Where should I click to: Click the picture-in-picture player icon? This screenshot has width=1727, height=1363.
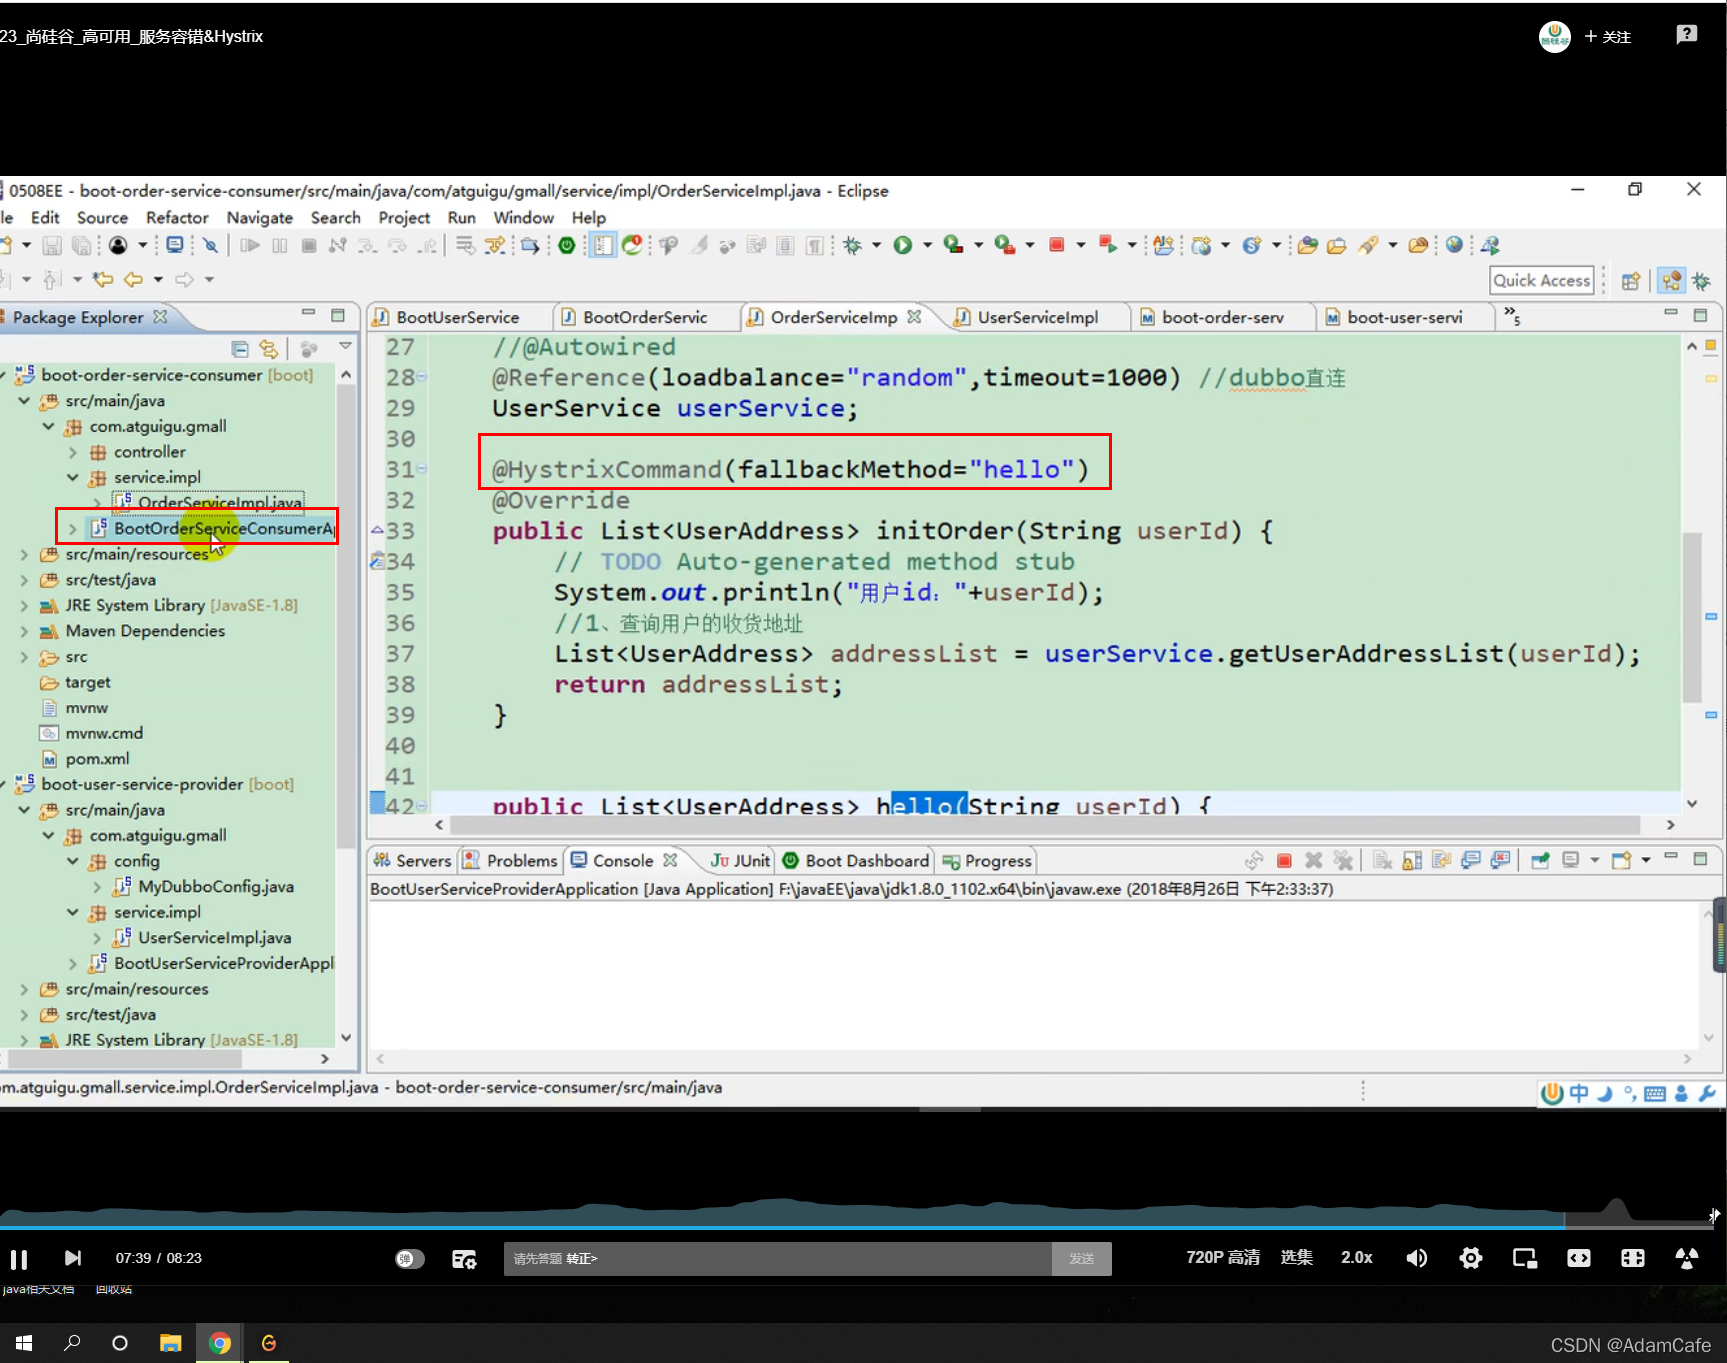coord(1525,1258)
